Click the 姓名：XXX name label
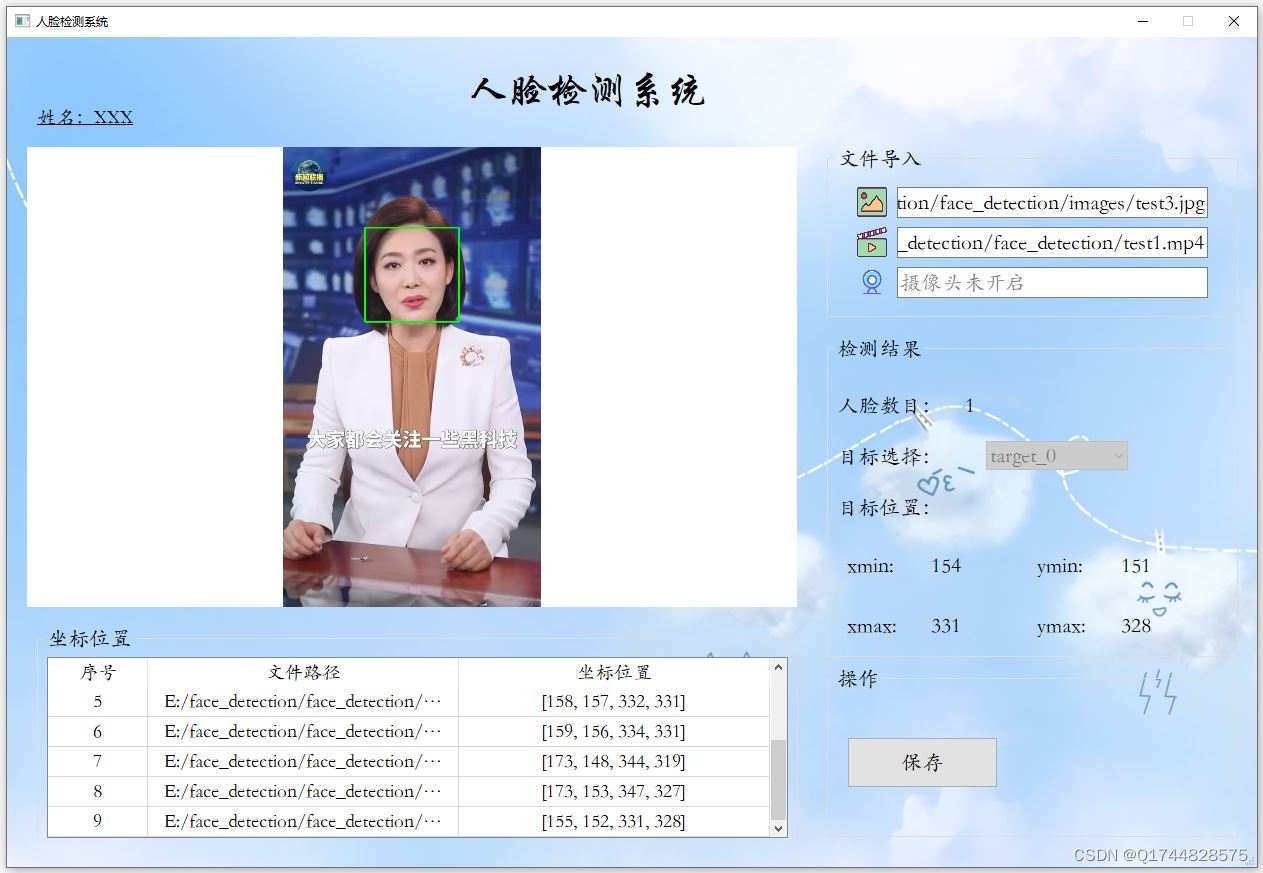Image resolution: width=1263 pixels, height=873 pixels. [x=85, y=117]
